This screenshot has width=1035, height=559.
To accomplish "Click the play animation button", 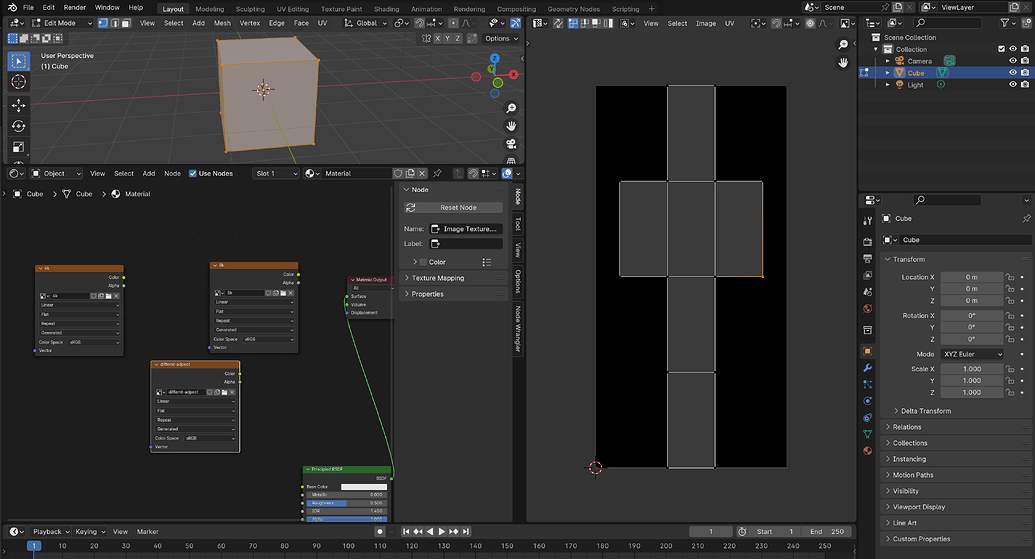I will (442, 531).
